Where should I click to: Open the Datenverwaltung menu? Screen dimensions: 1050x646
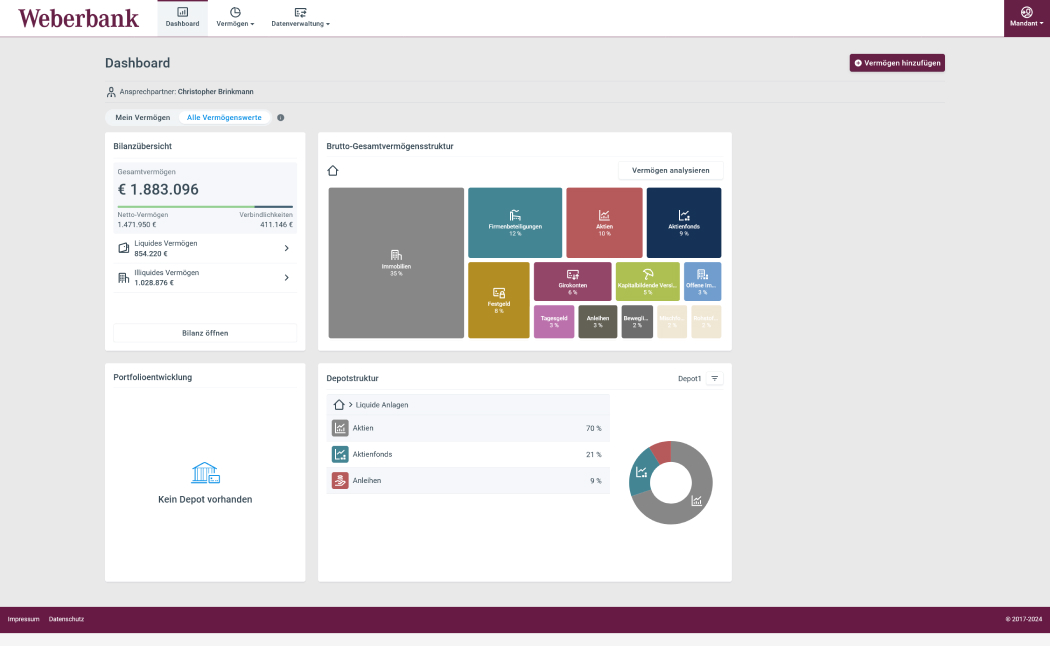pyautogui.click(x=300, y=17)
